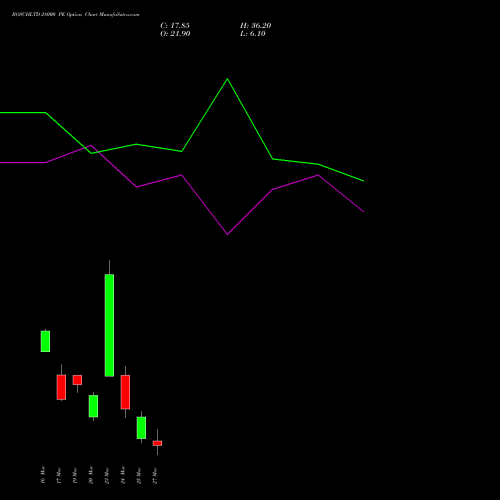Click the small red candle on 19 Mar
This screenshot has width=500, height=500.
pos(77,380)
